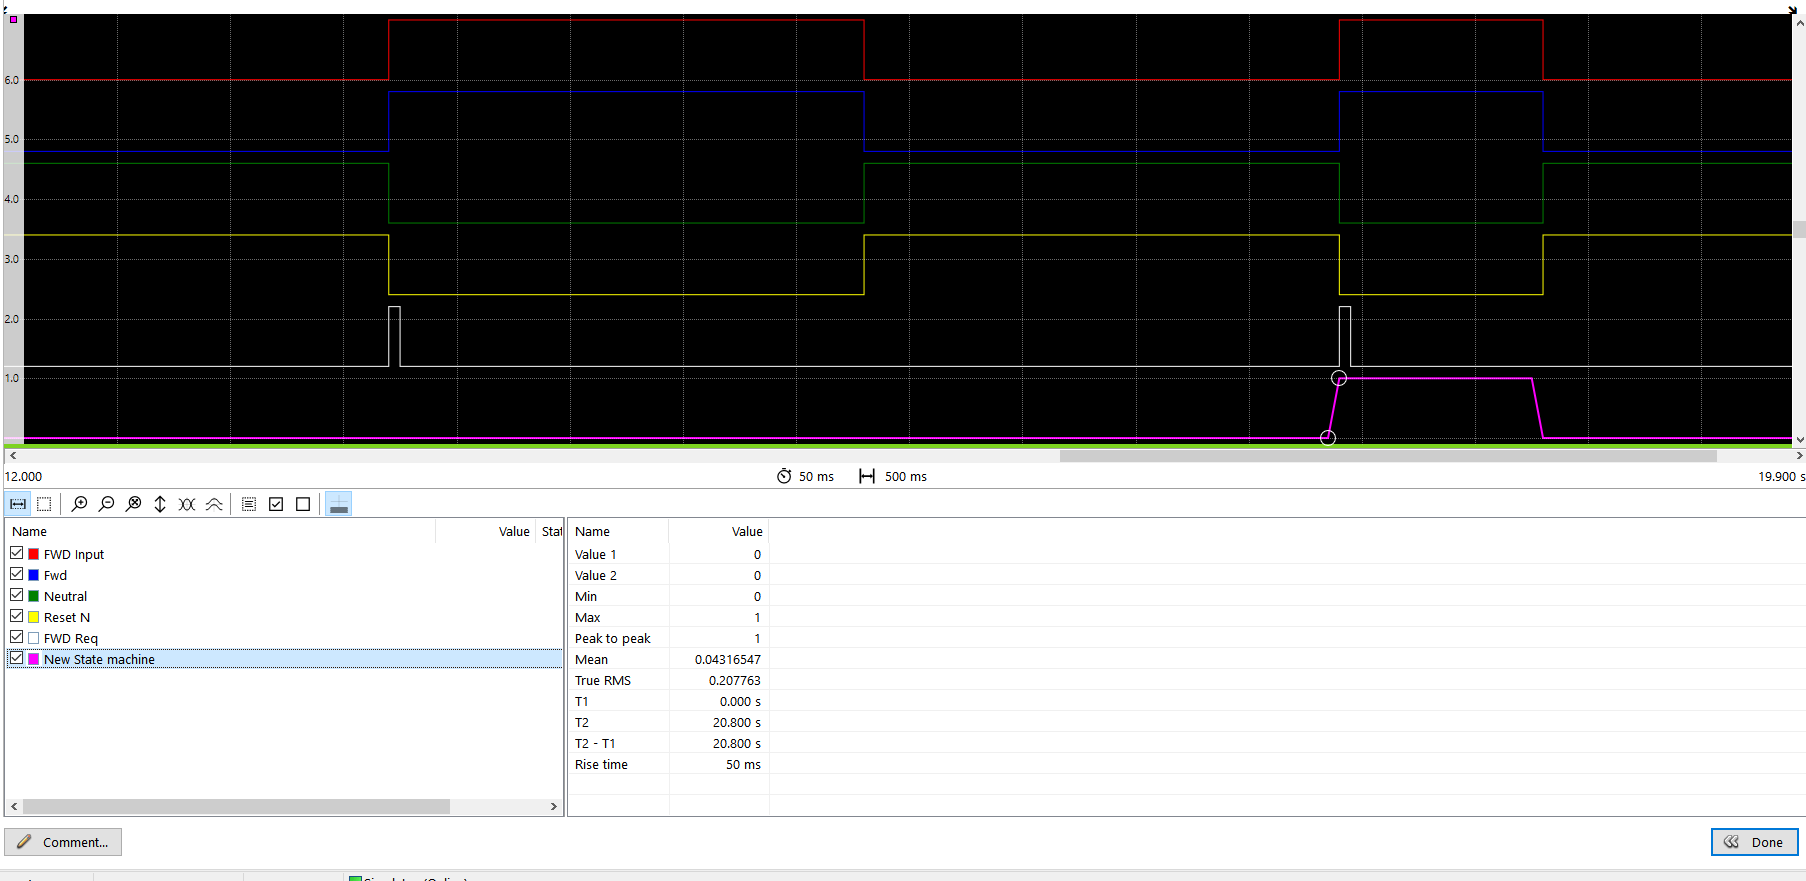Click the Peak to peak row
The height and width of the screenshot is (881, 1806).
pos(668,638)
